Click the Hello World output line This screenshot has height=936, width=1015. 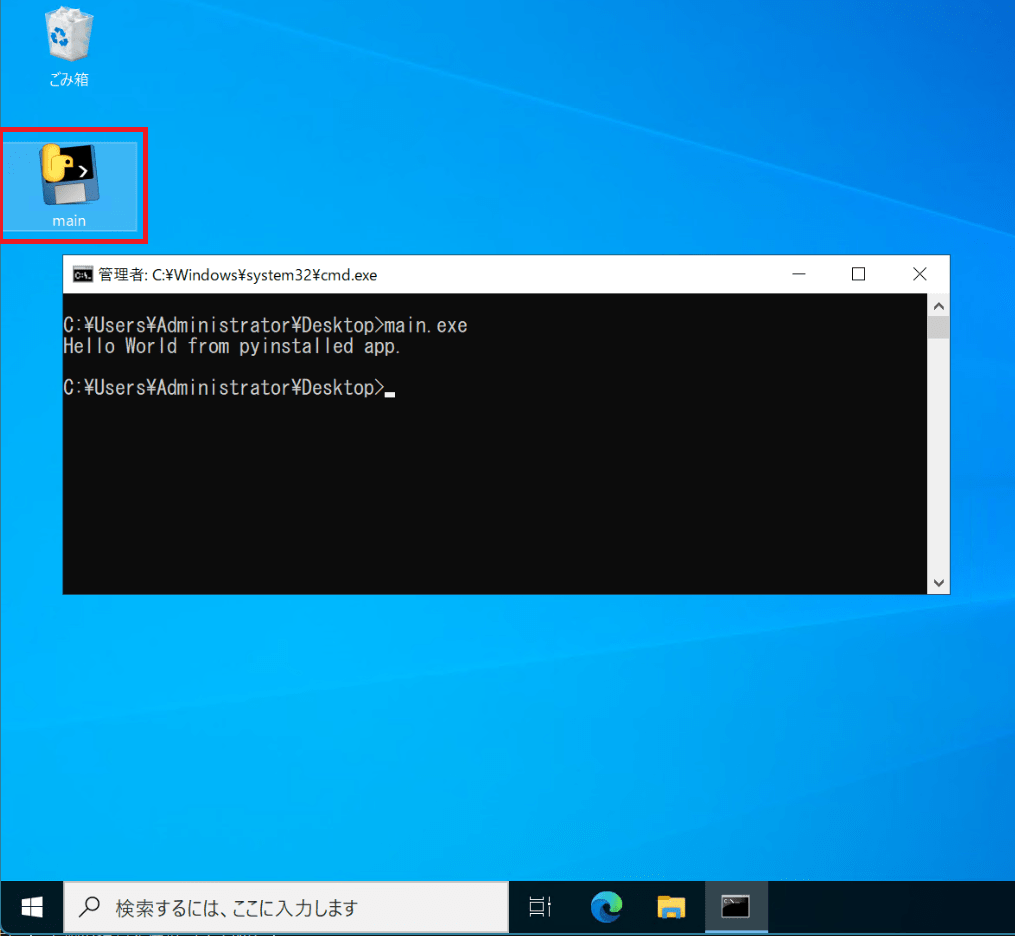[x=232, y=346]
